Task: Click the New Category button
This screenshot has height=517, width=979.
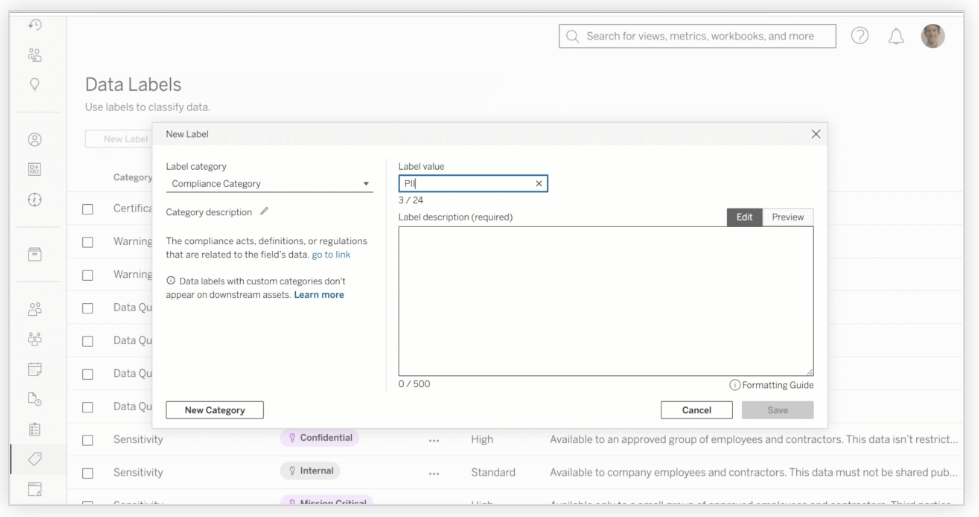Action: coord(214,409)
